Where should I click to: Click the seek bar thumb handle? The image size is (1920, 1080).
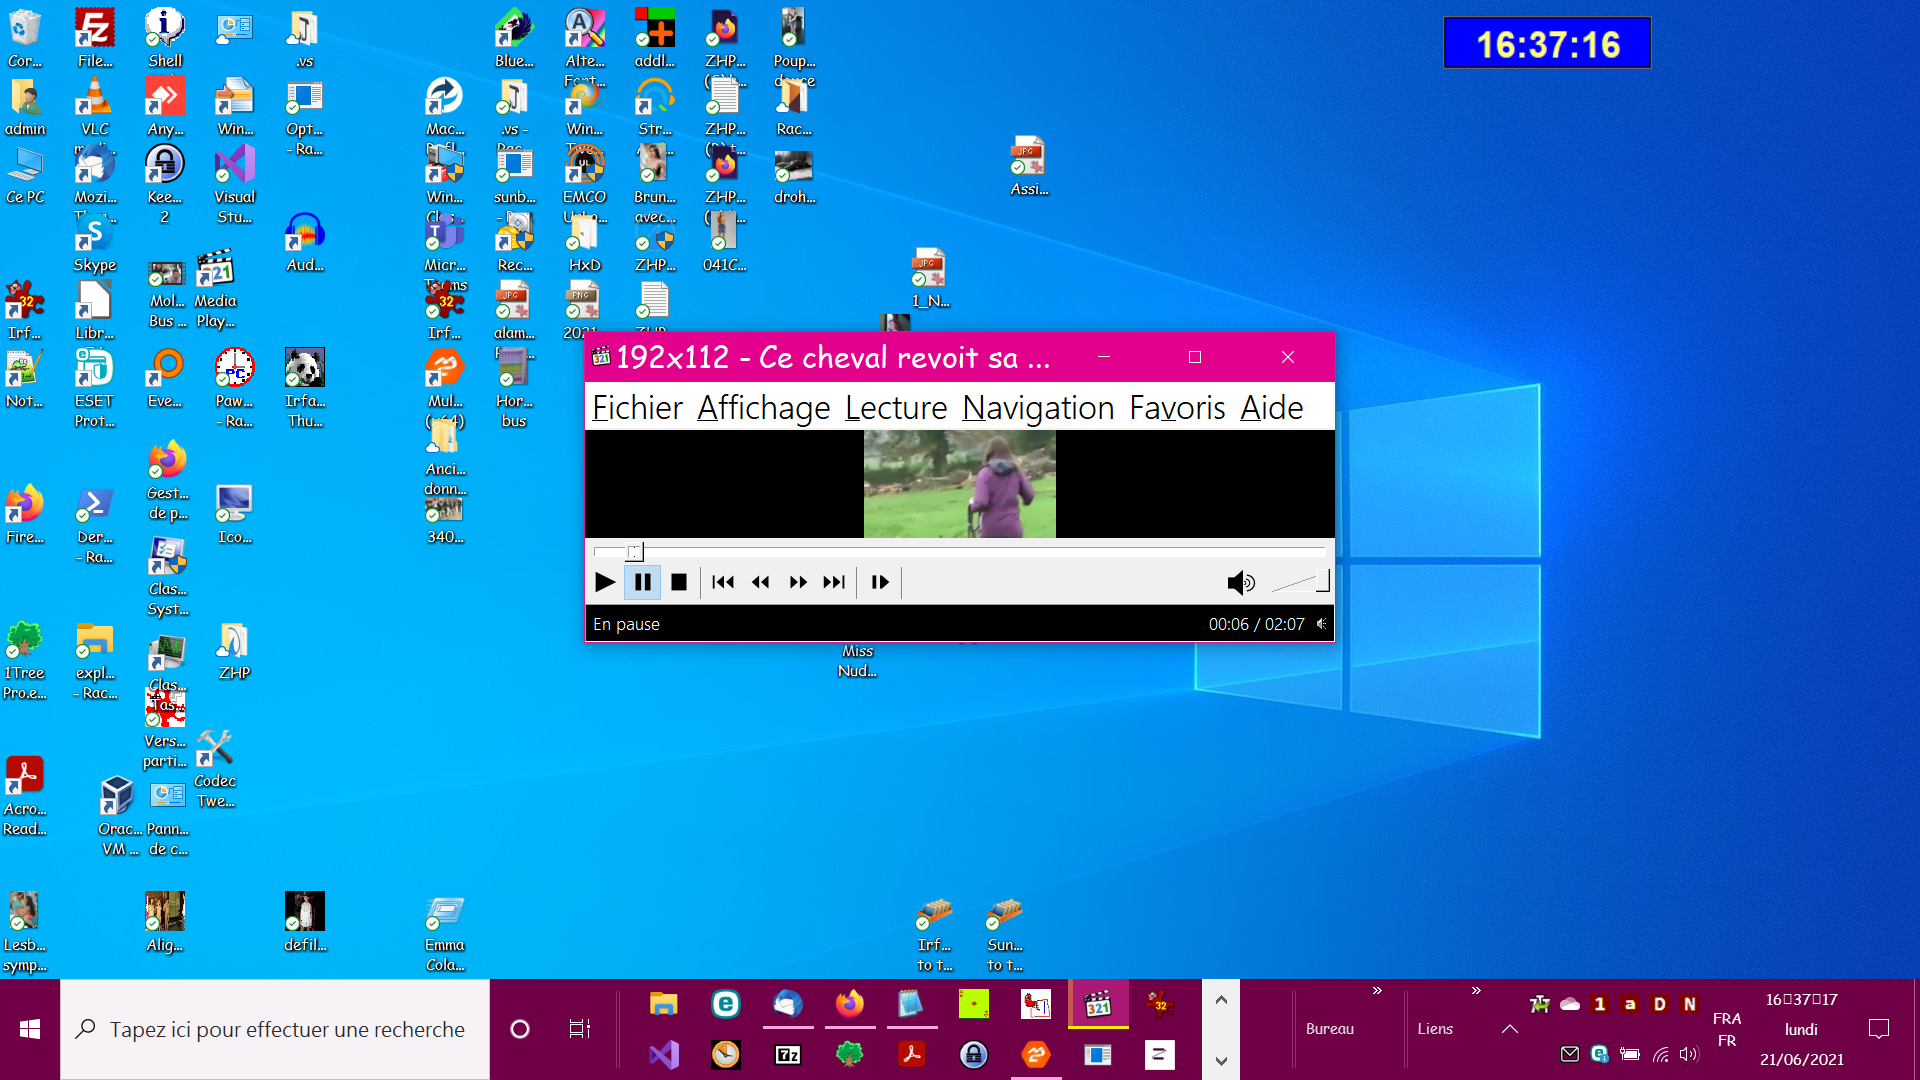(x=635, y=551)
